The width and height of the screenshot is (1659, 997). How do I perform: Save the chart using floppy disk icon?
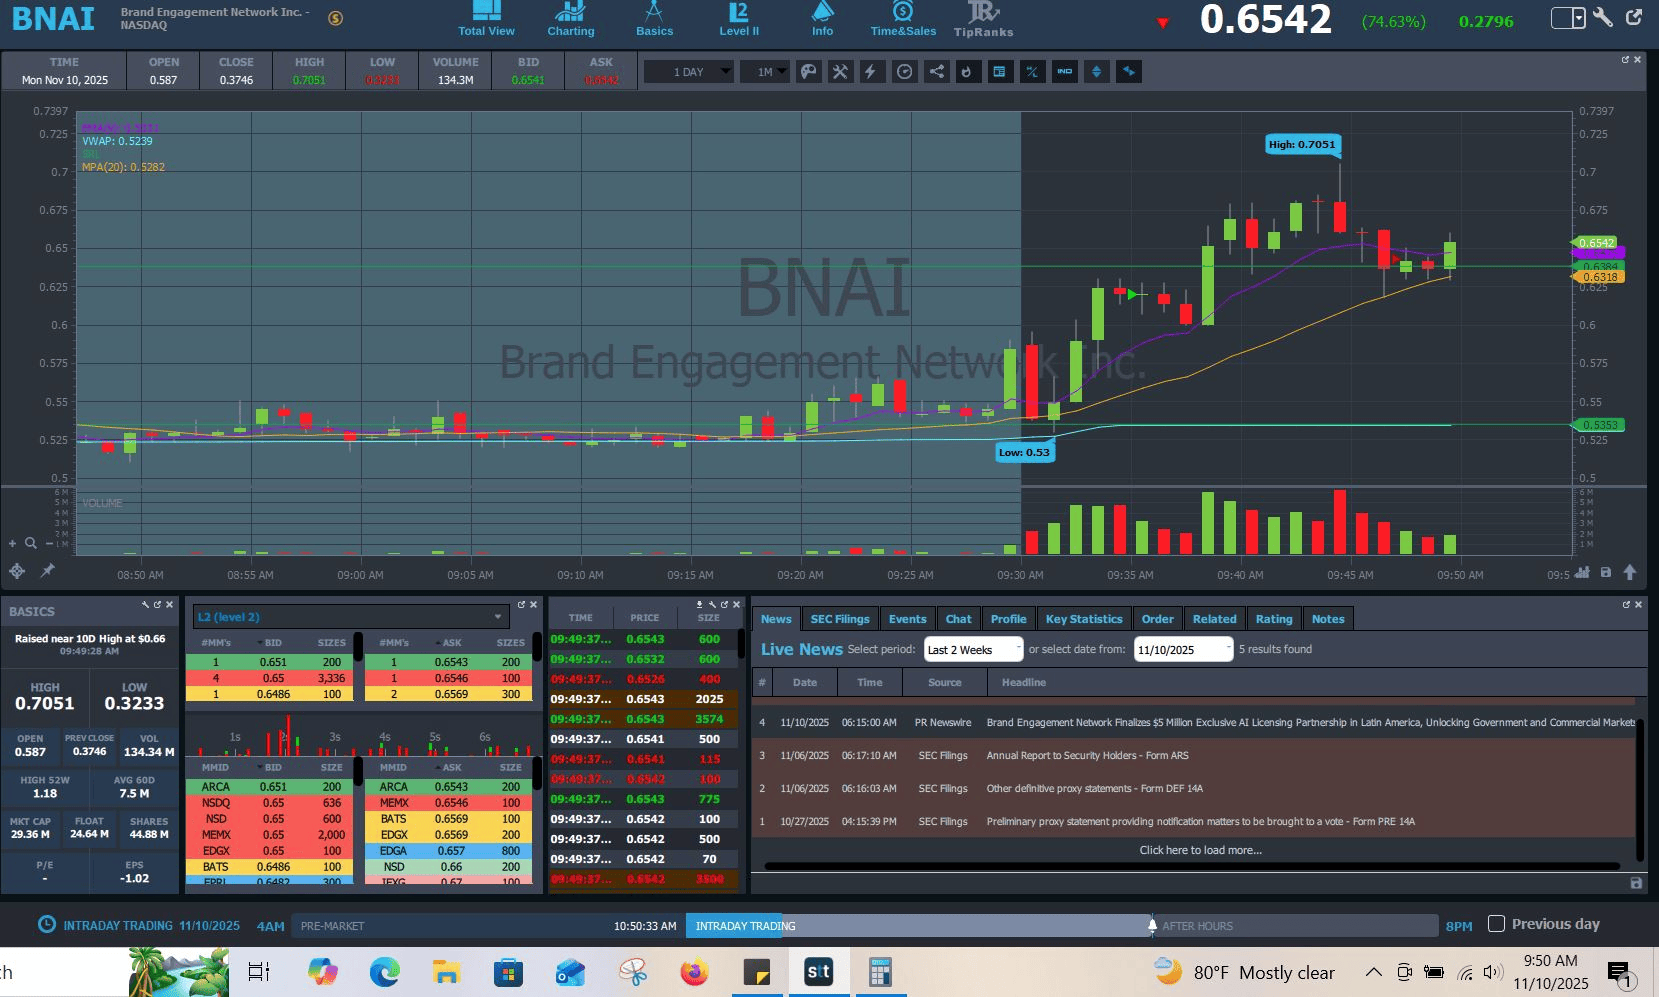pyautogui.click(x=1606, y=573)
